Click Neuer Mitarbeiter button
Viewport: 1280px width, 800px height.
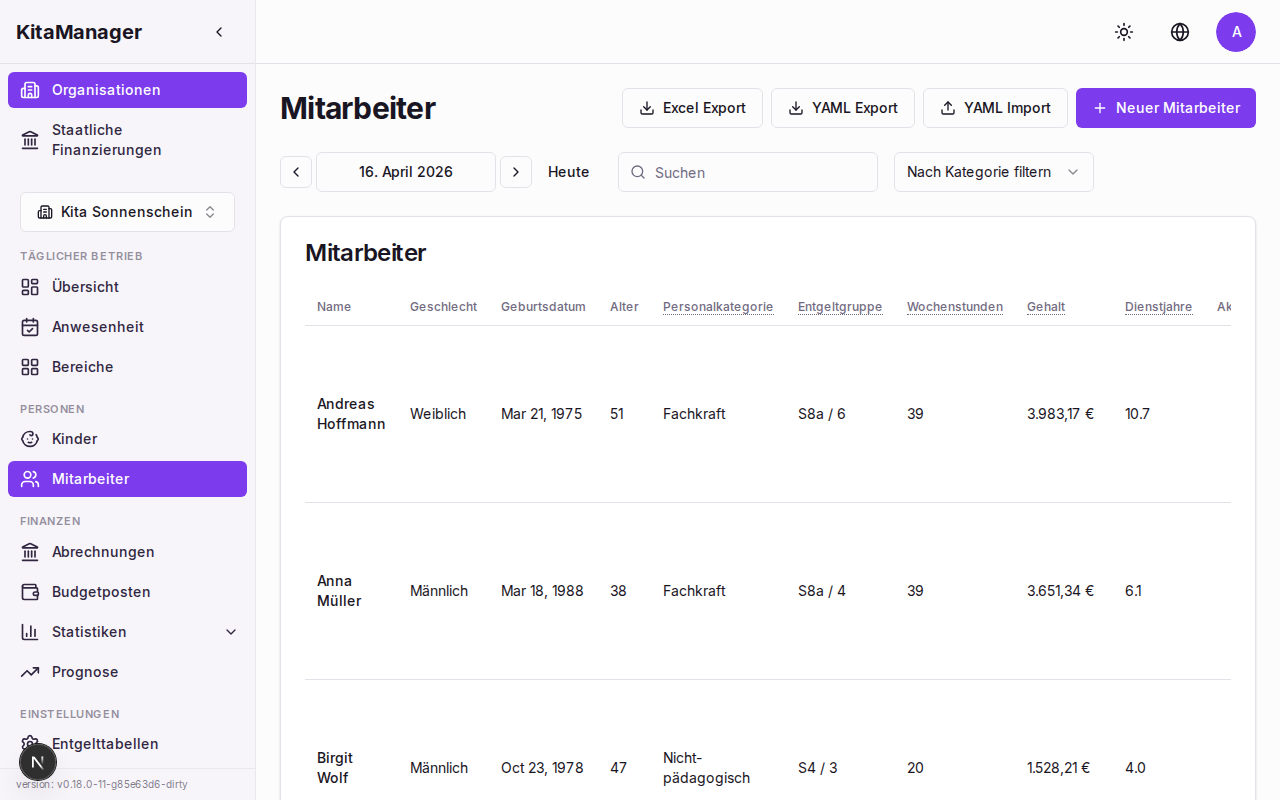[x=1165, y=108]
